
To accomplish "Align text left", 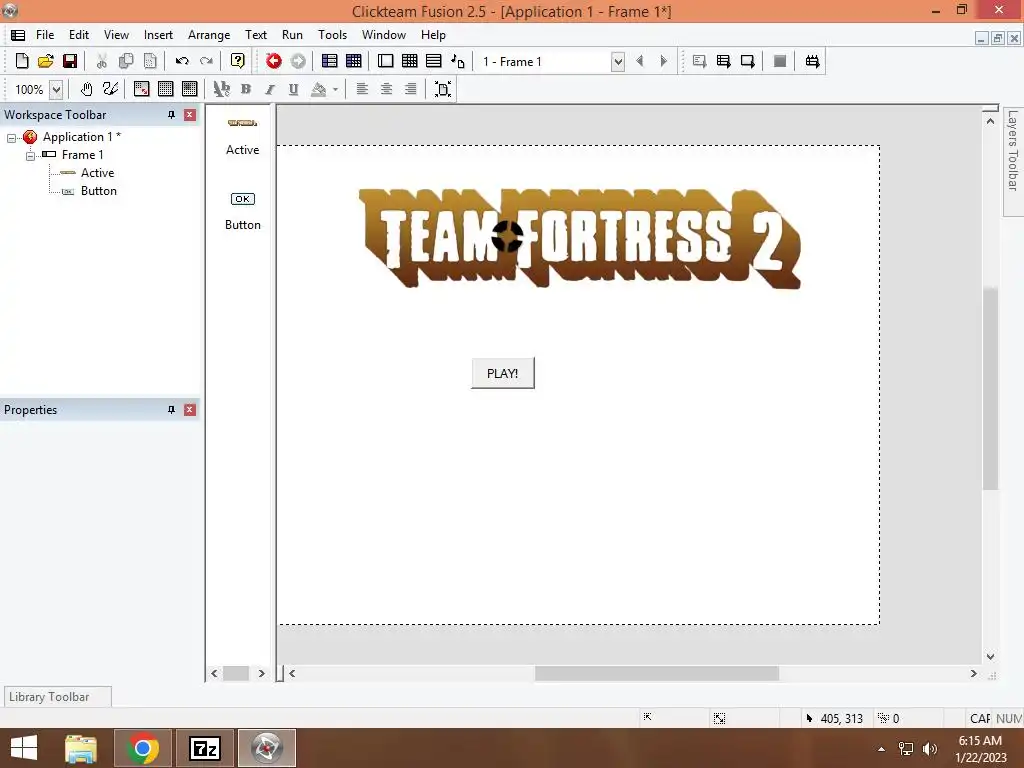I will (362, 89).
